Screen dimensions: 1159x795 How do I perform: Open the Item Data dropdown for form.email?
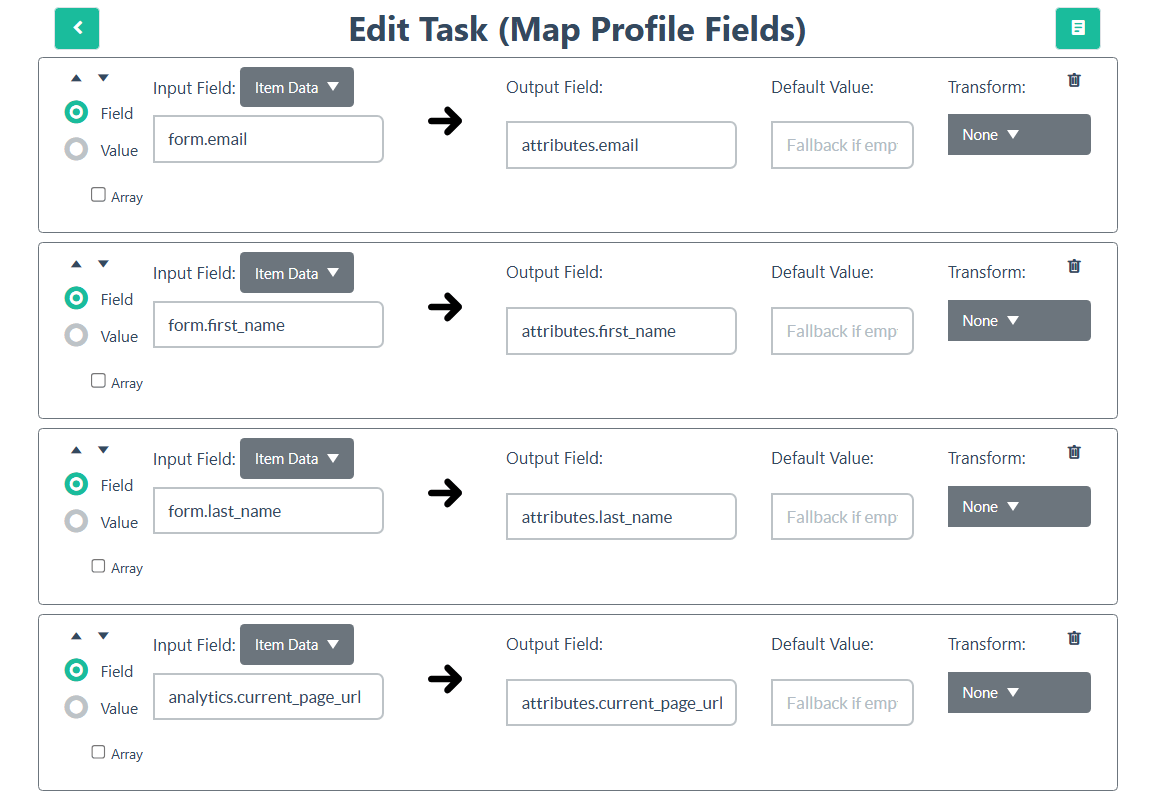tap(296, 87)
